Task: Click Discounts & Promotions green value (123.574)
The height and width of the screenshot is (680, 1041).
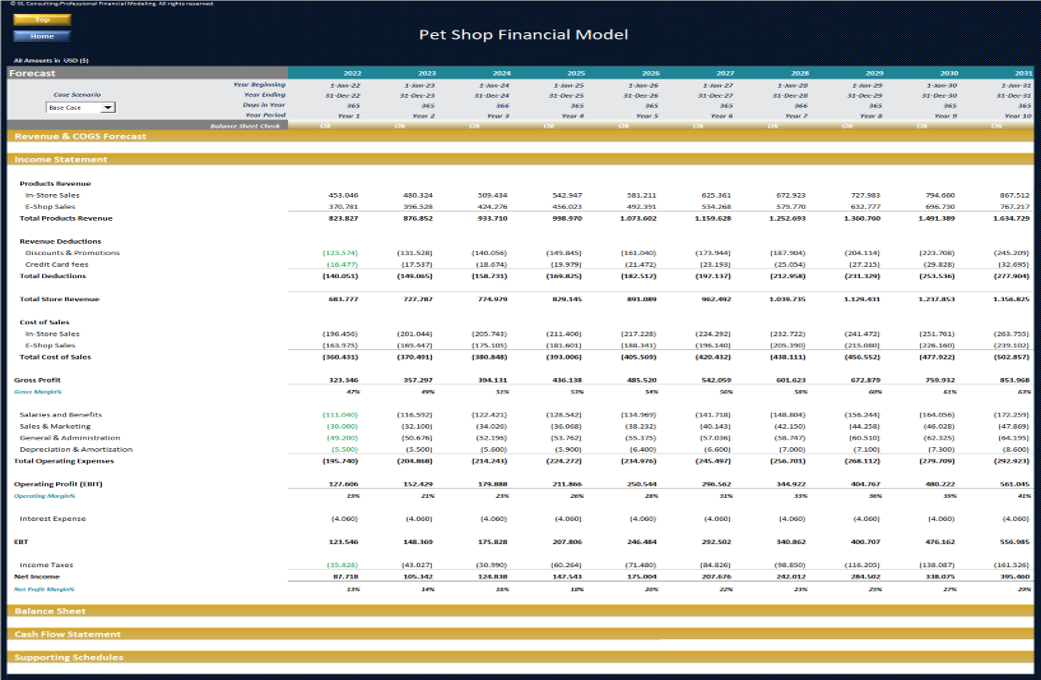Action: click(x=341, y=253)
